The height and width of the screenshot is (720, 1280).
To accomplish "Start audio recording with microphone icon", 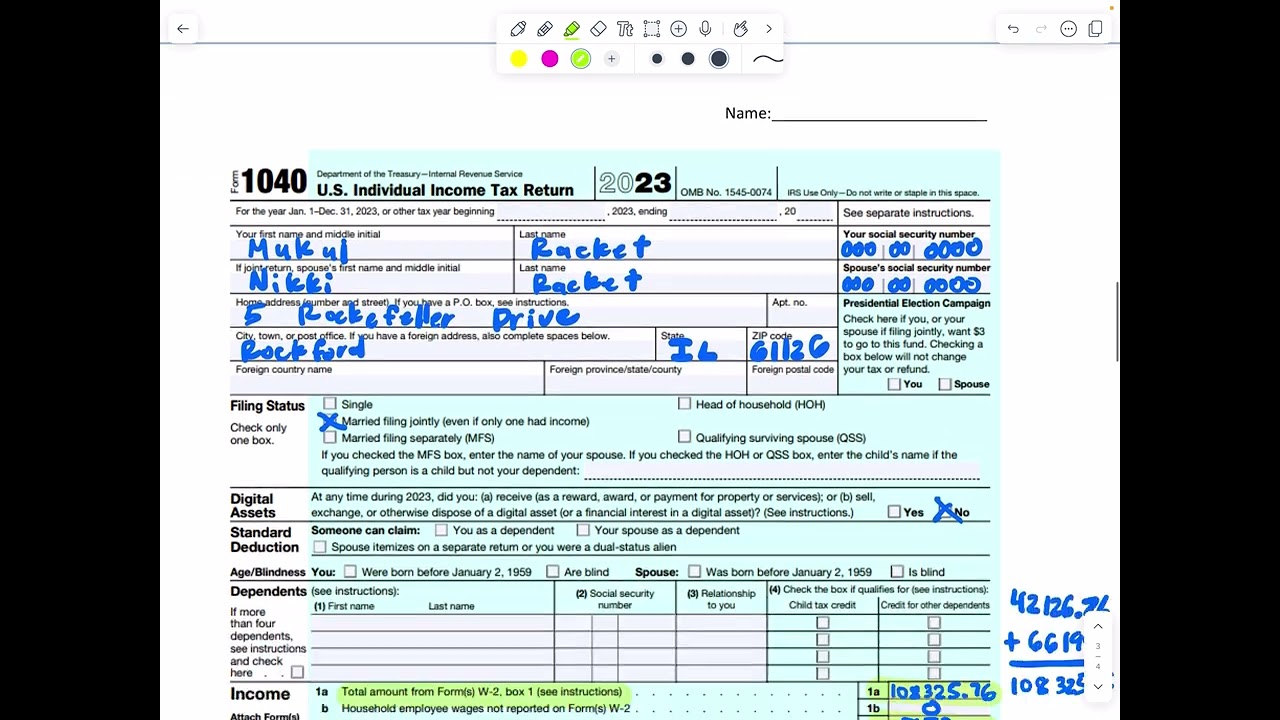I will coord(706,29).
